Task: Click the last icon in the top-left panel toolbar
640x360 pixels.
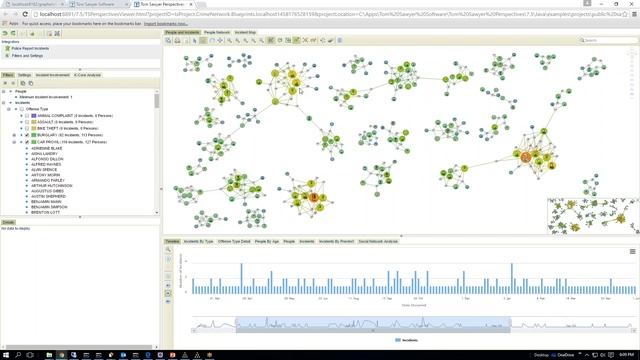Action: (57, 33)
